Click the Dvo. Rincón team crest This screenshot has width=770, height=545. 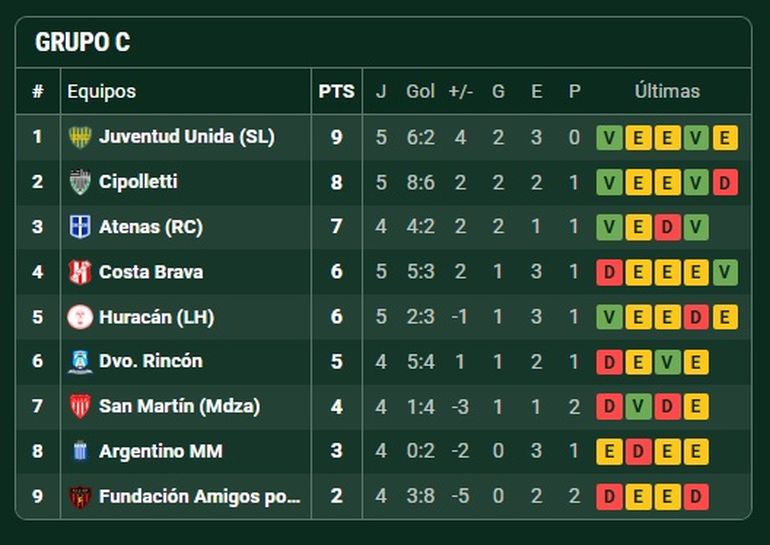[x=80, y=361]
